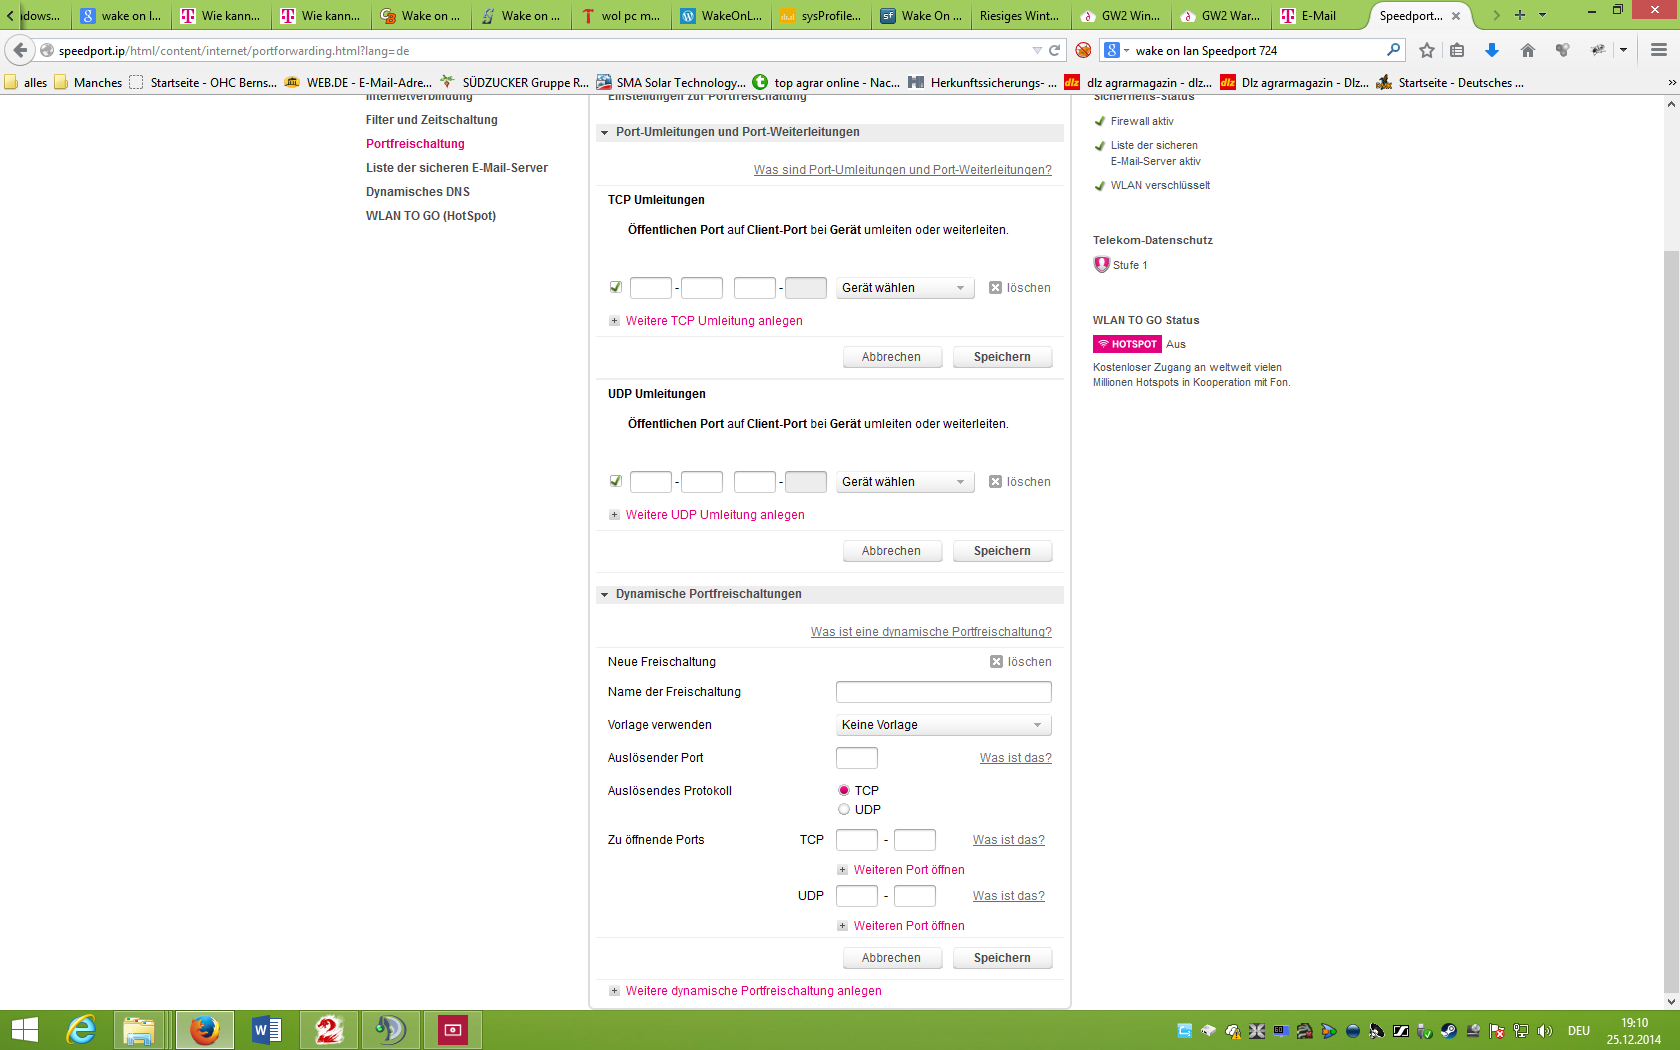The image size is (1680, 1050).
Task: Open File Explorer from the taskbar
Action: [x=139, y=1030]
